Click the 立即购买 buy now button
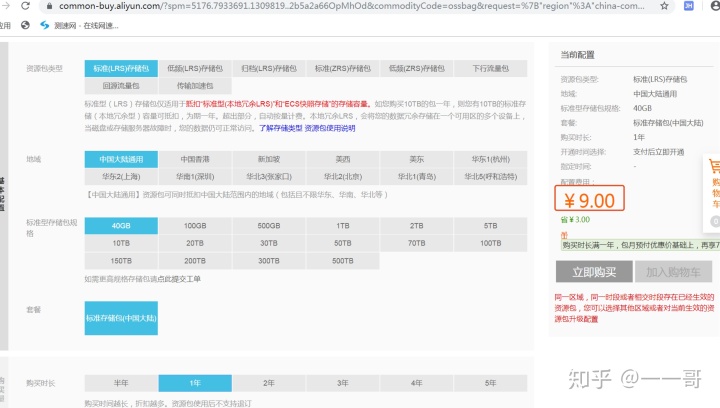 594,272
